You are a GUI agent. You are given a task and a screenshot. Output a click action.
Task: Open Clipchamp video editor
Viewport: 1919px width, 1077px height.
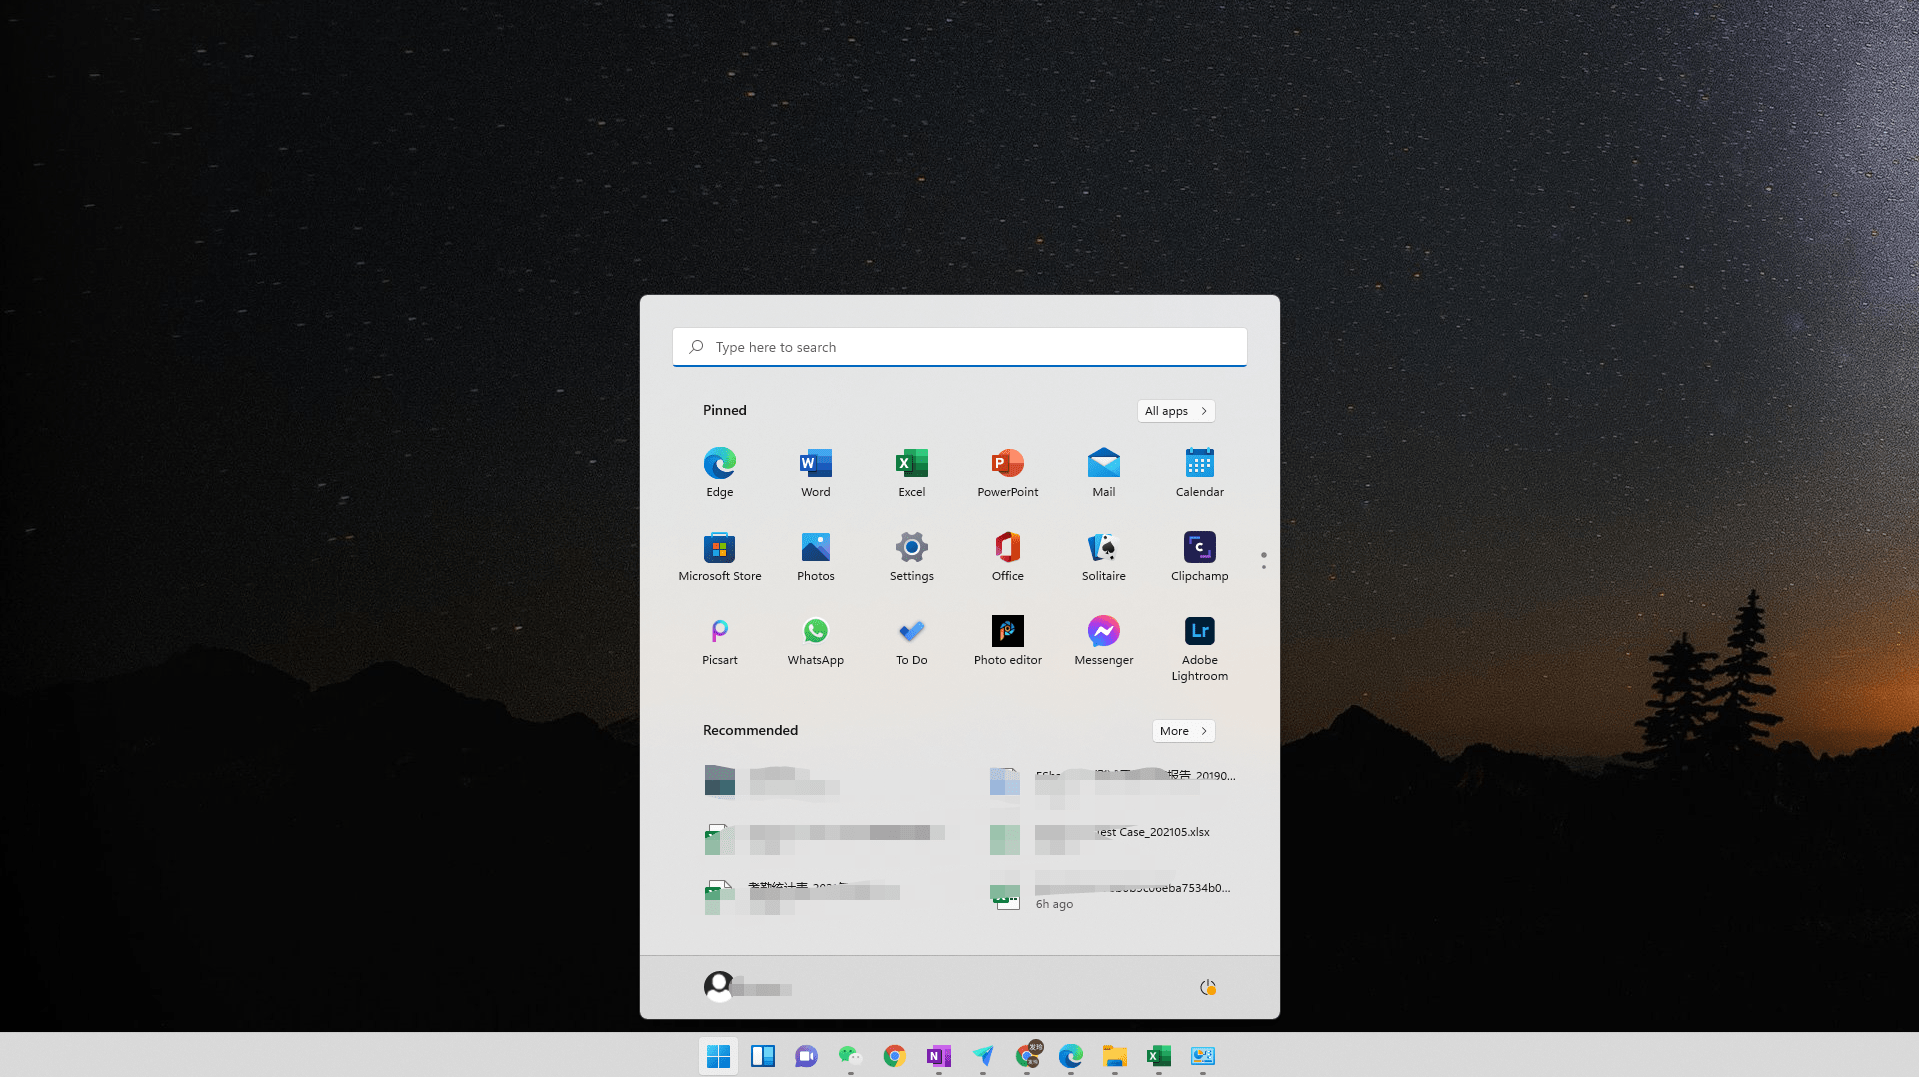tap(1200, 556)
